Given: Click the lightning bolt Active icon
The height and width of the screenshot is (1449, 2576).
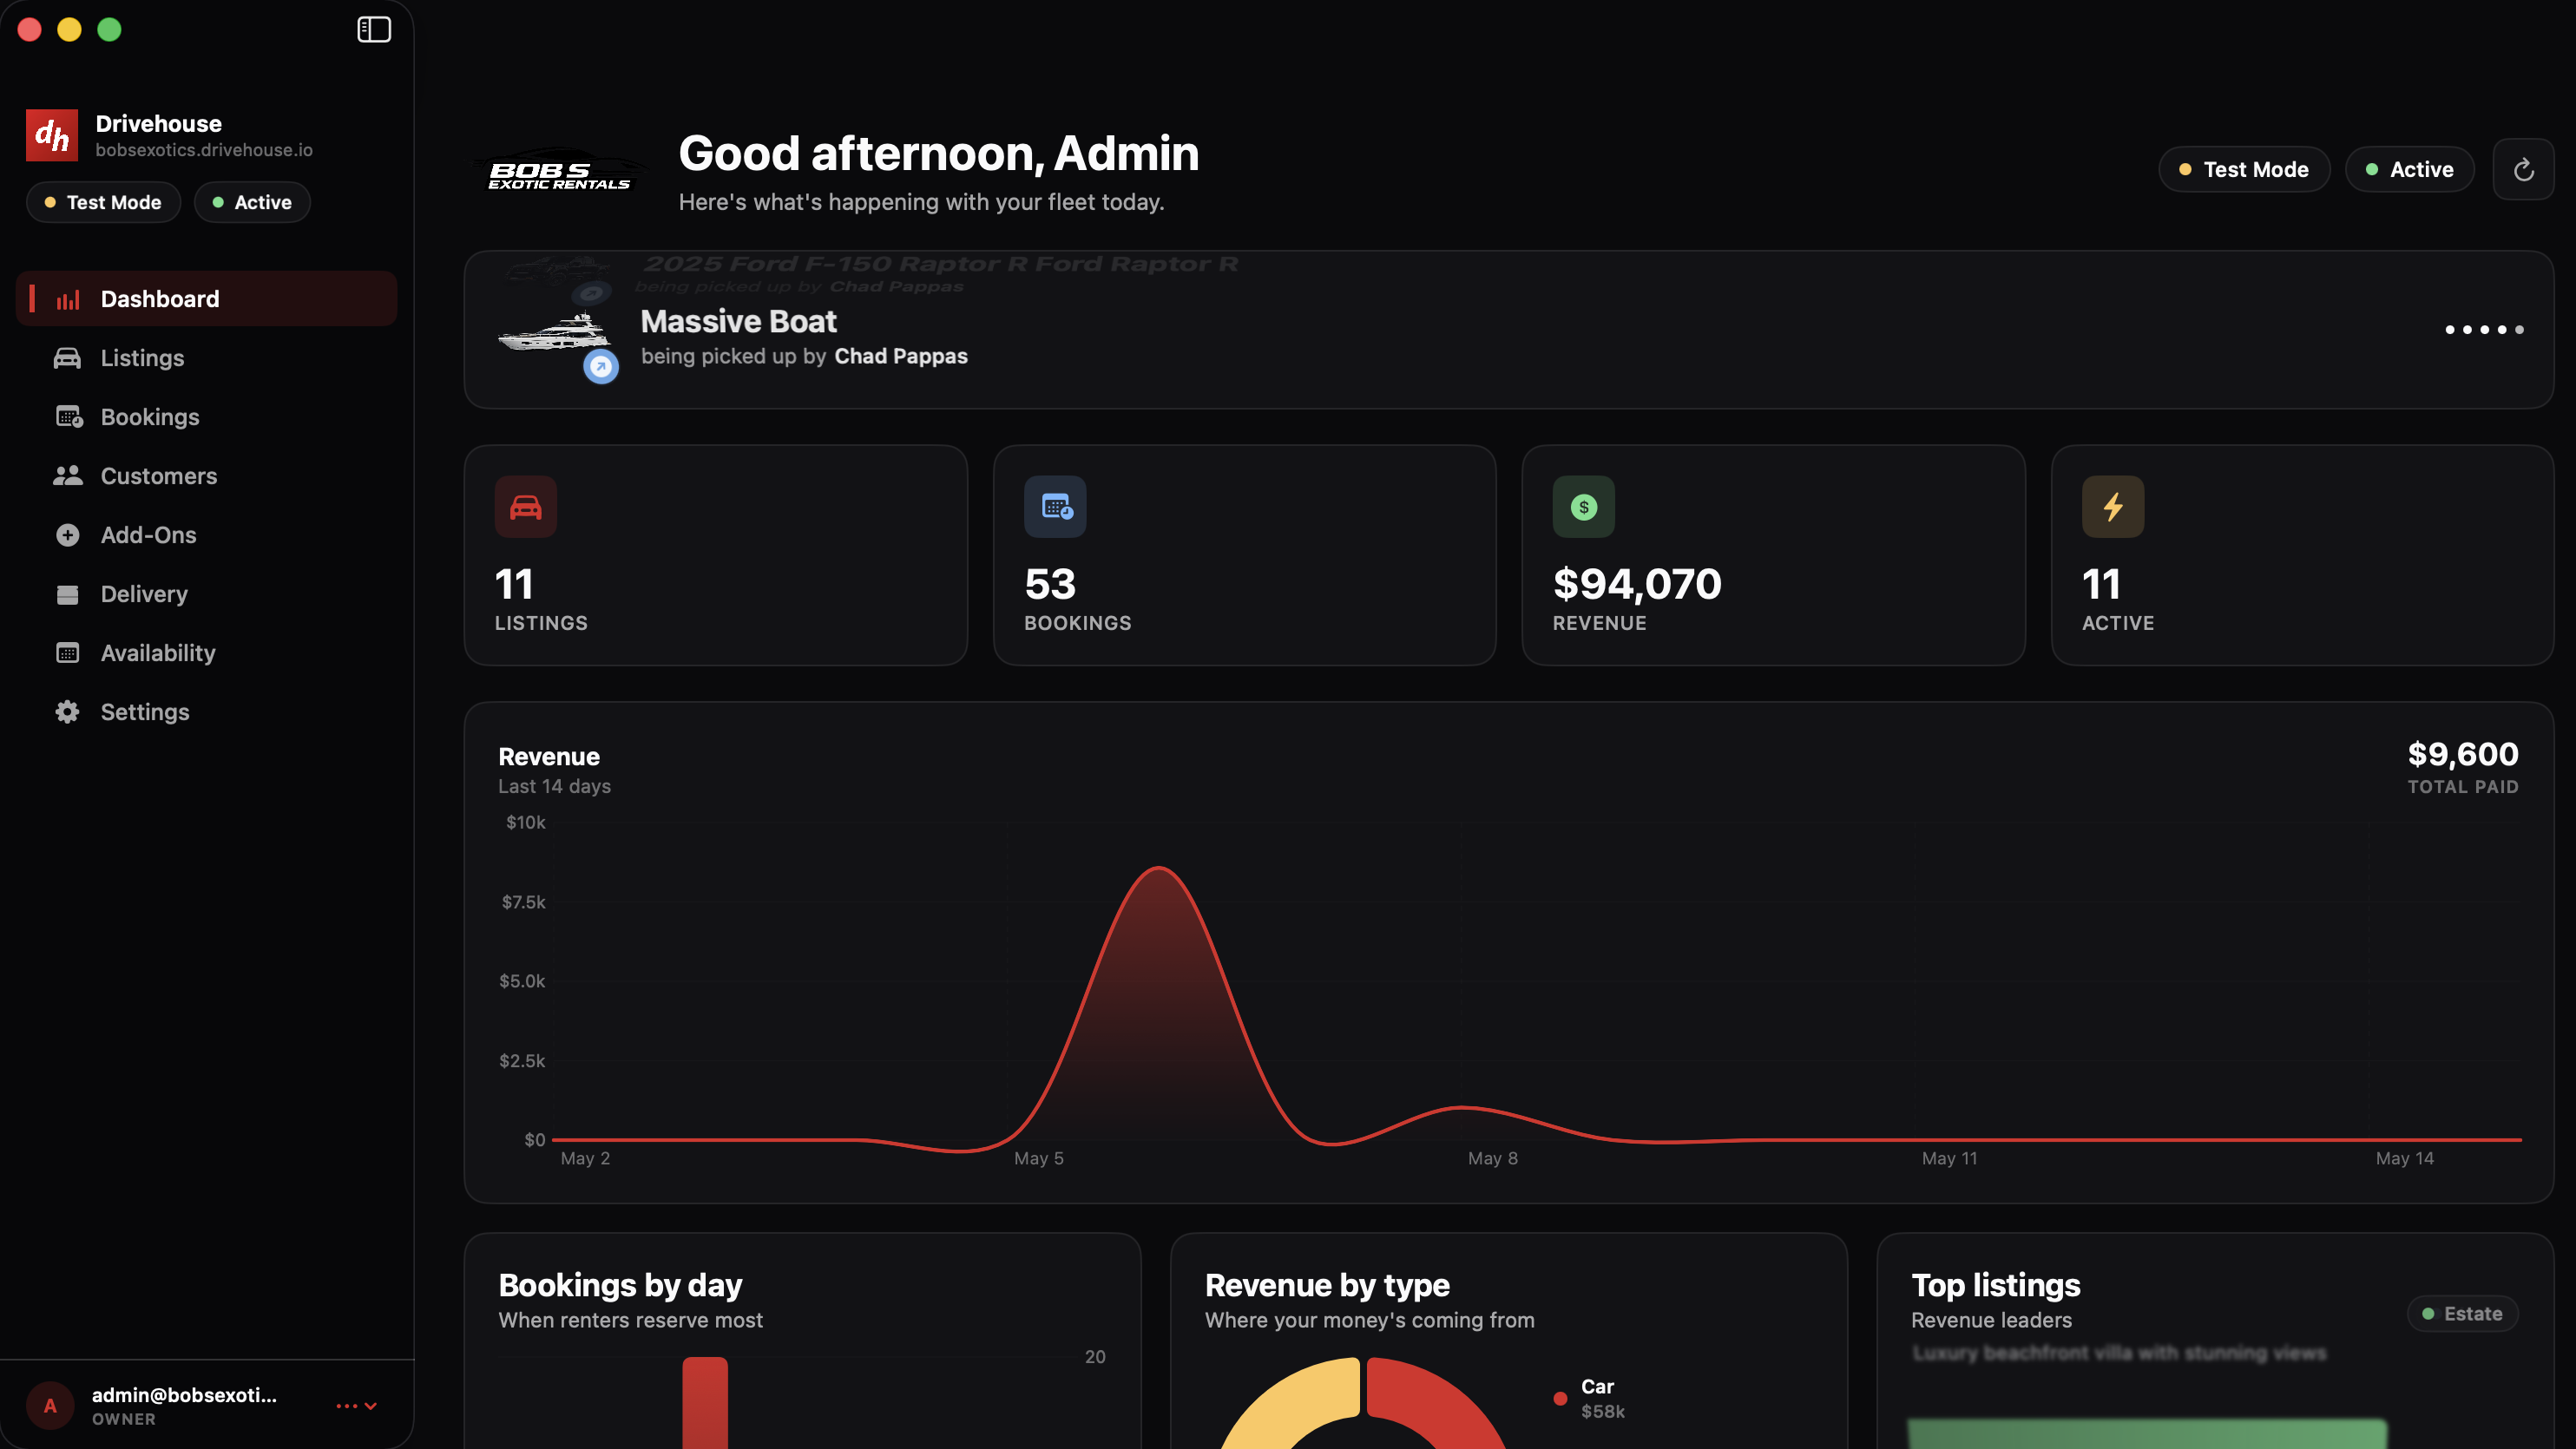Looking at the screenshot, I should pyautogui.click(x=2112, y=507).
